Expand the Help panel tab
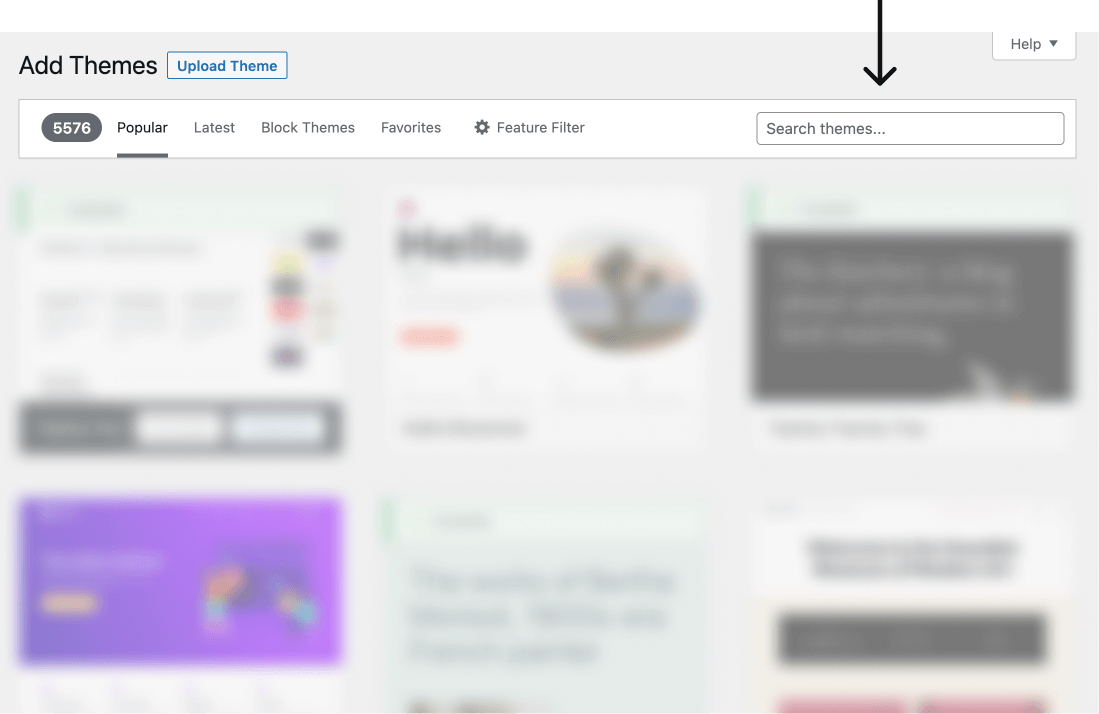 click(x=1034, y=45)
